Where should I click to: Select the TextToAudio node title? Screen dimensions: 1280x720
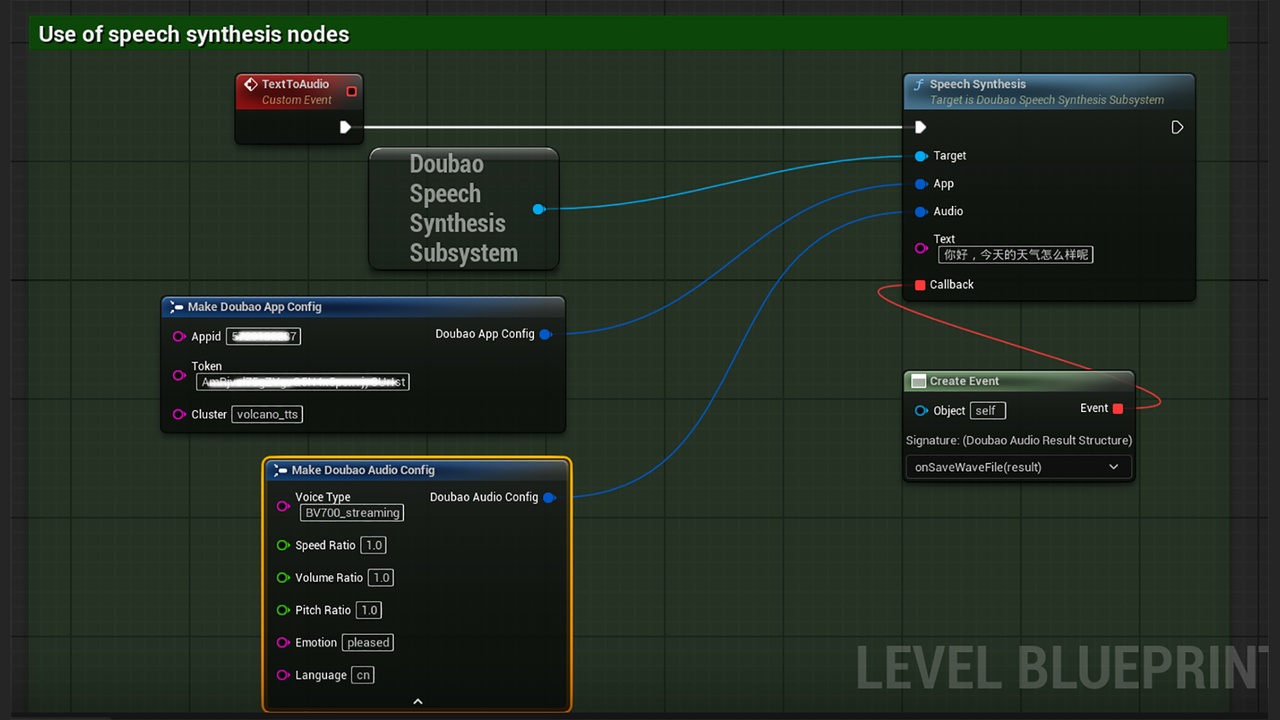point(295,84)
